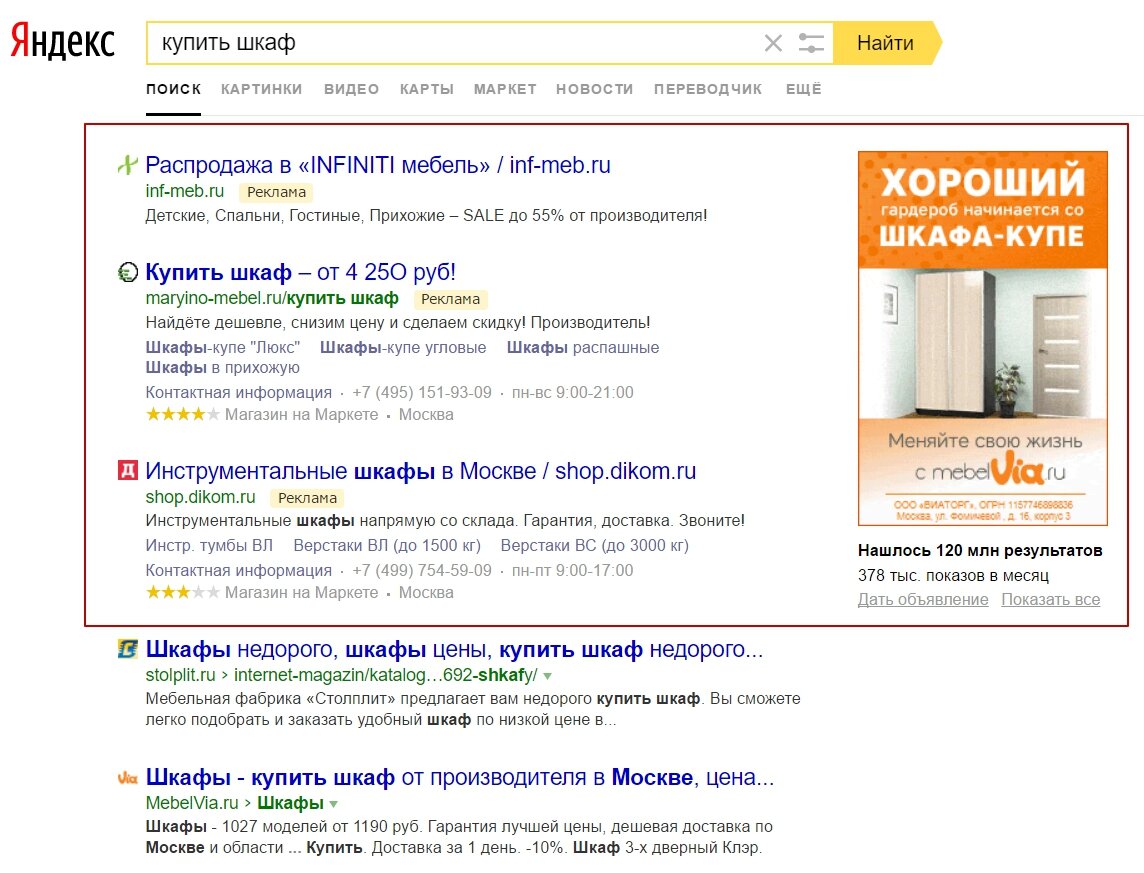This screenshot has height=873, width=1144.
Task: Click the orange mebelVia шкаф-купе banner
Action: click(983, 338)
